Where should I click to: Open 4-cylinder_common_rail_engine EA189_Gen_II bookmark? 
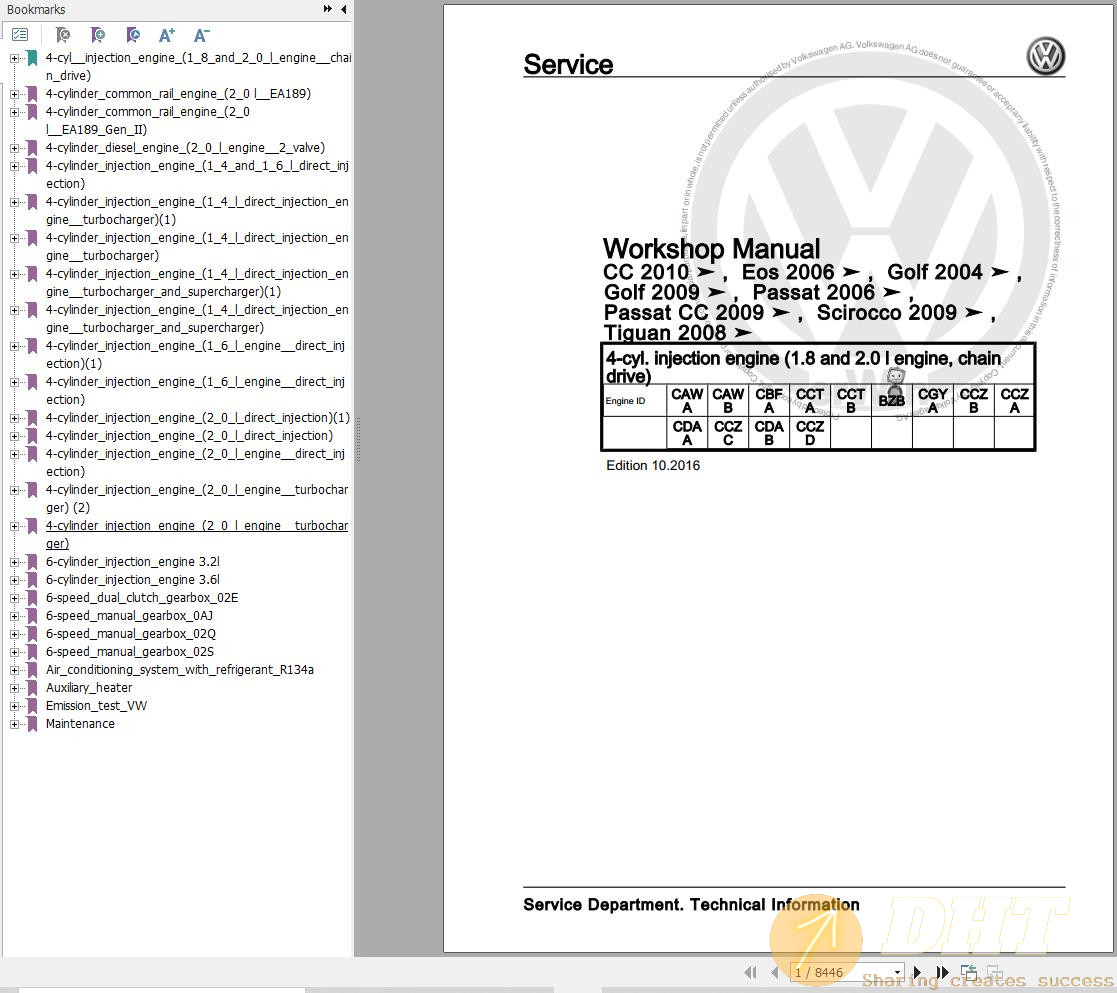tap(147, 120)
